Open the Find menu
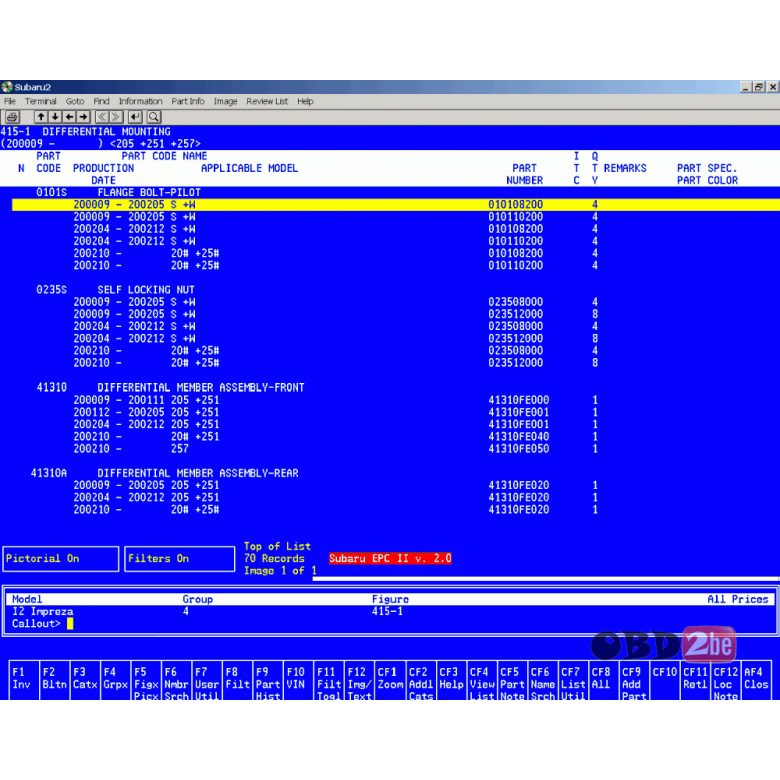This screenshot has width=780, height=780. click(x=101, y=101)
